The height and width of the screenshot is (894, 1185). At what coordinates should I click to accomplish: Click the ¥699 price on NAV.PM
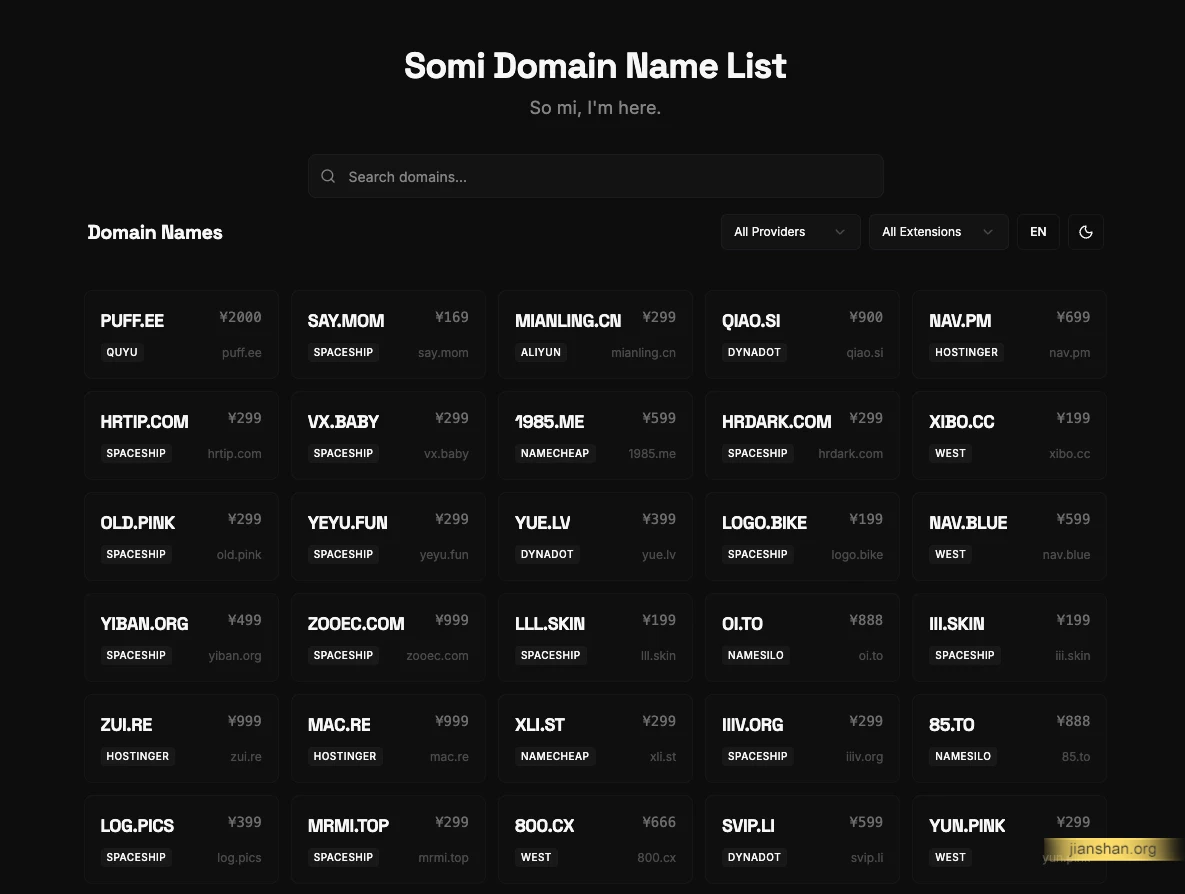(x=1073, y=317)
